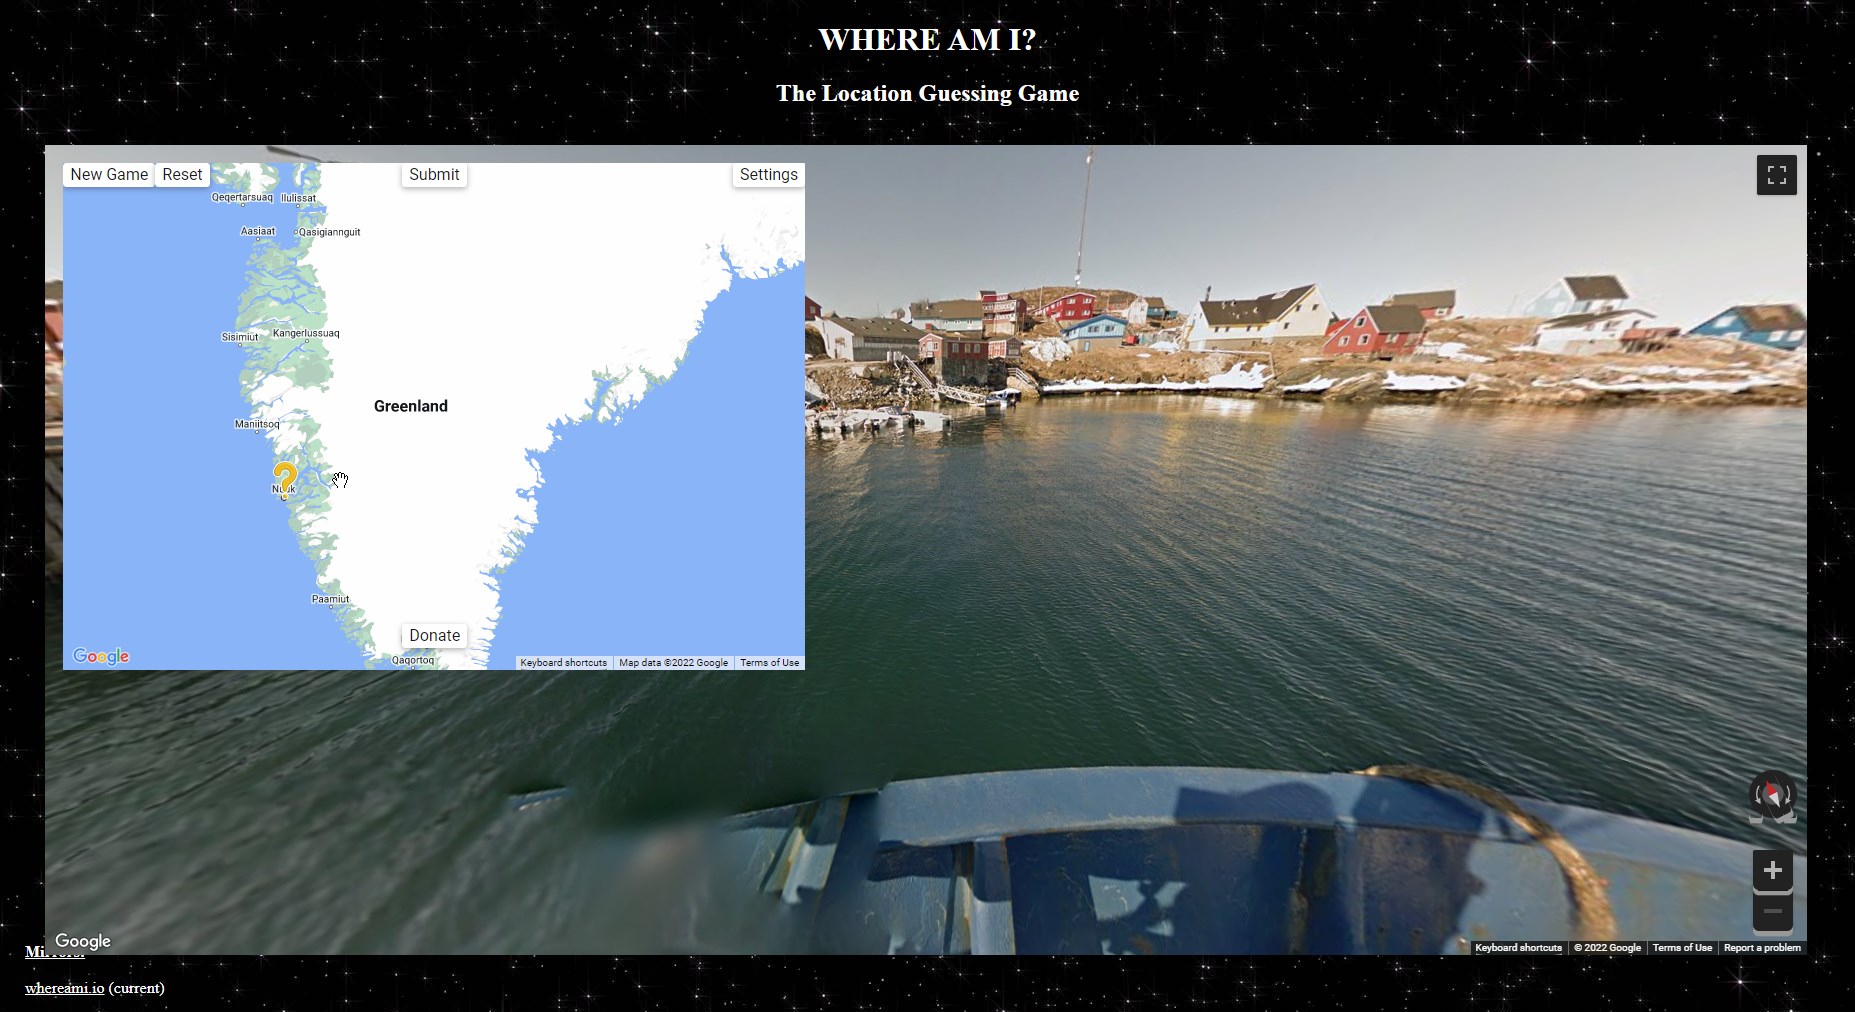Screen dimensions: 1855x1012
Task: Open Keyboard shortcuts on the mini-map
Action: click(x=563, y=662)
